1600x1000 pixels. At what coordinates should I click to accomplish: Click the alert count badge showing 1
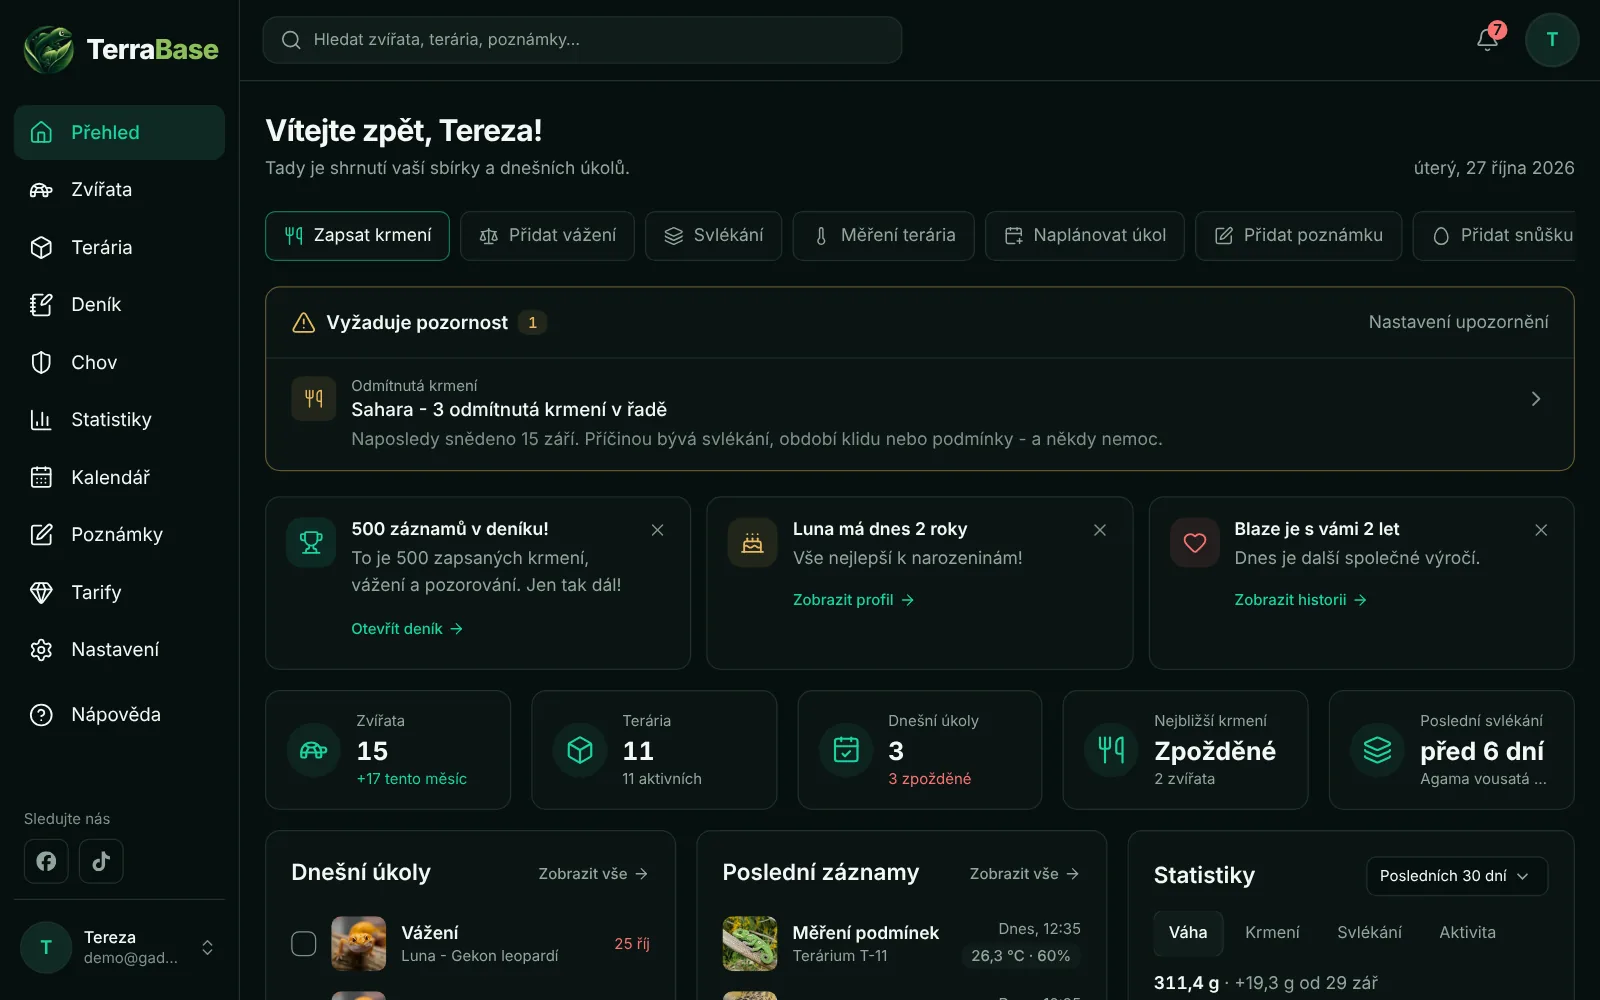pyautogui.click(x=532, y=322)
